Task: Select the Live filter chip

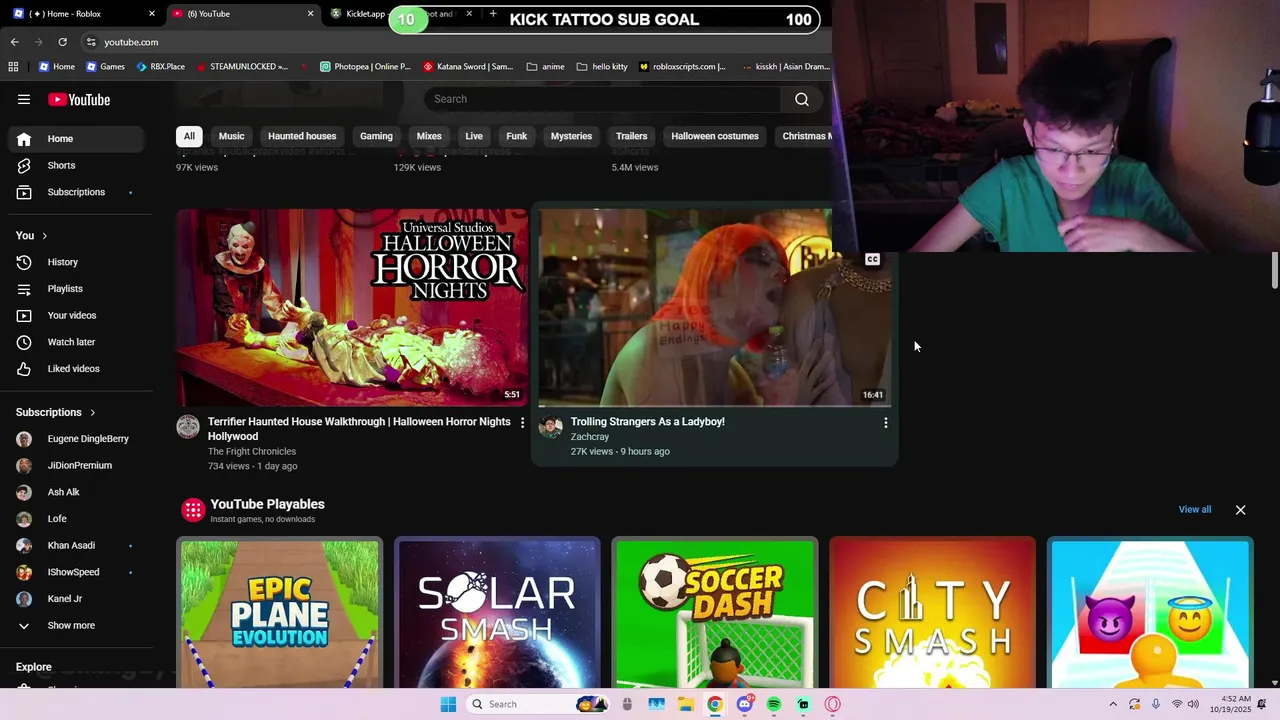Action: pyautogui.click(x=474, y=136)
